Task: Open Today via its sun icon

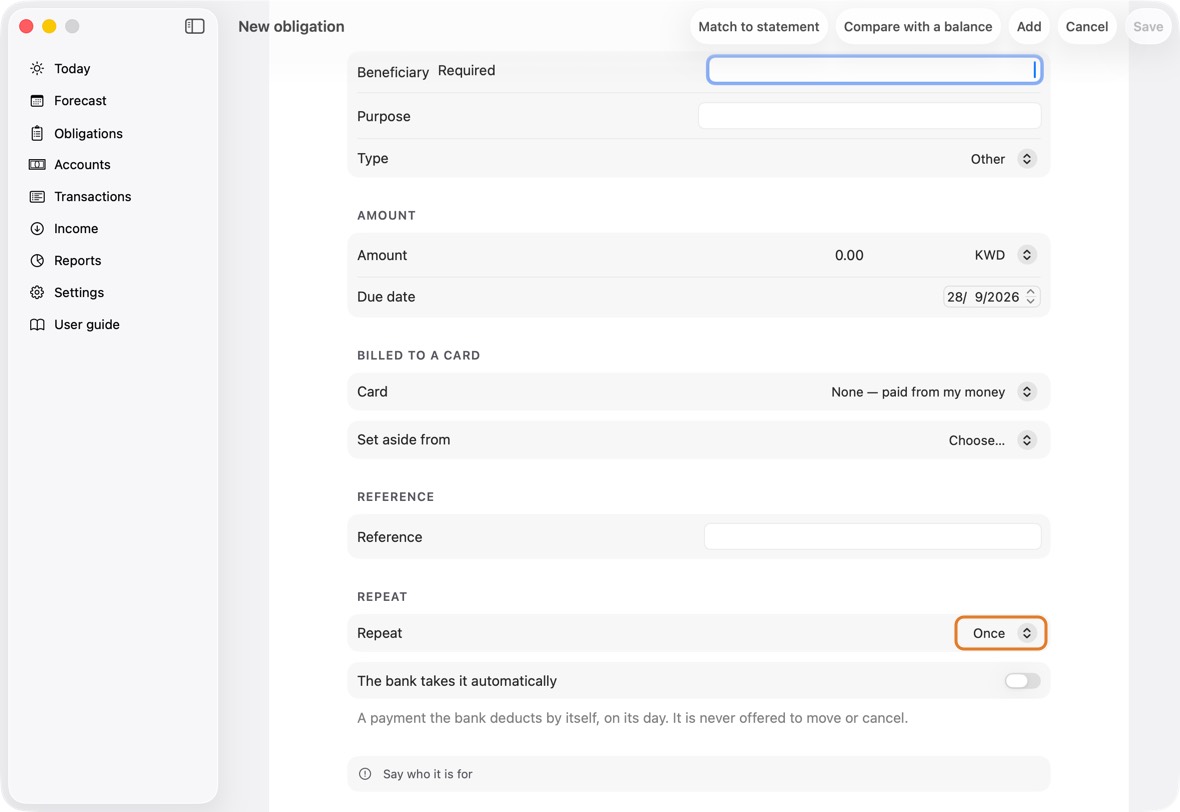Action: (x=37, y=68)
